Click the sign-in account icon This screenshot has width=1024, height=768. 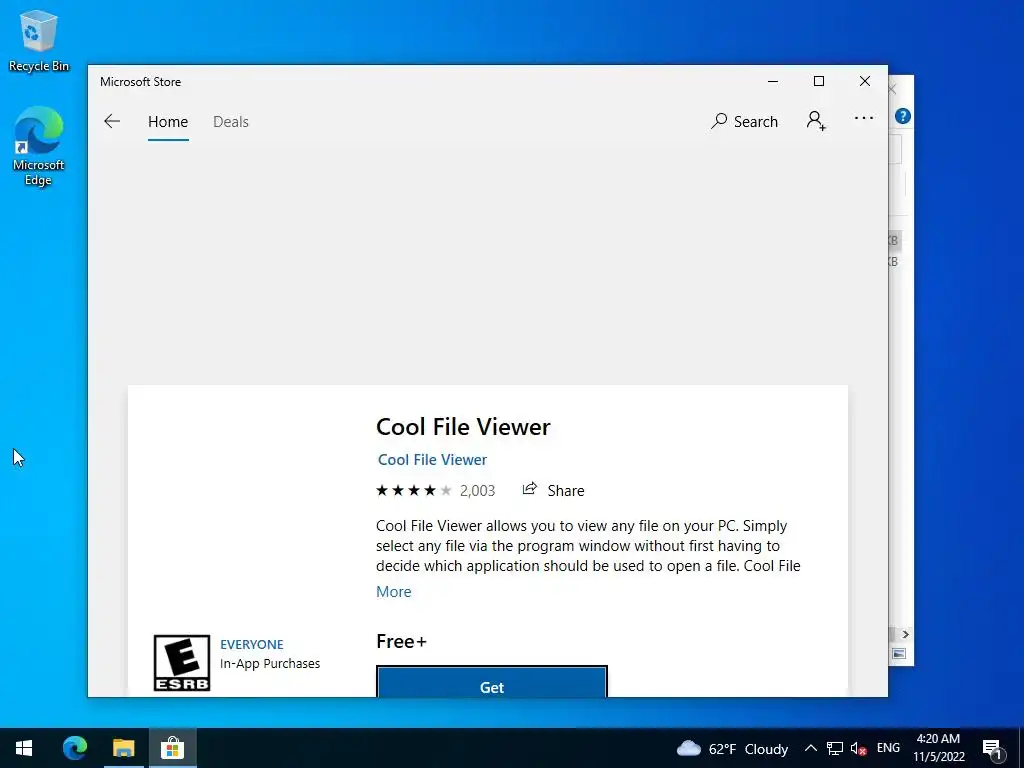pyautogui.click(x=816, y=121)
